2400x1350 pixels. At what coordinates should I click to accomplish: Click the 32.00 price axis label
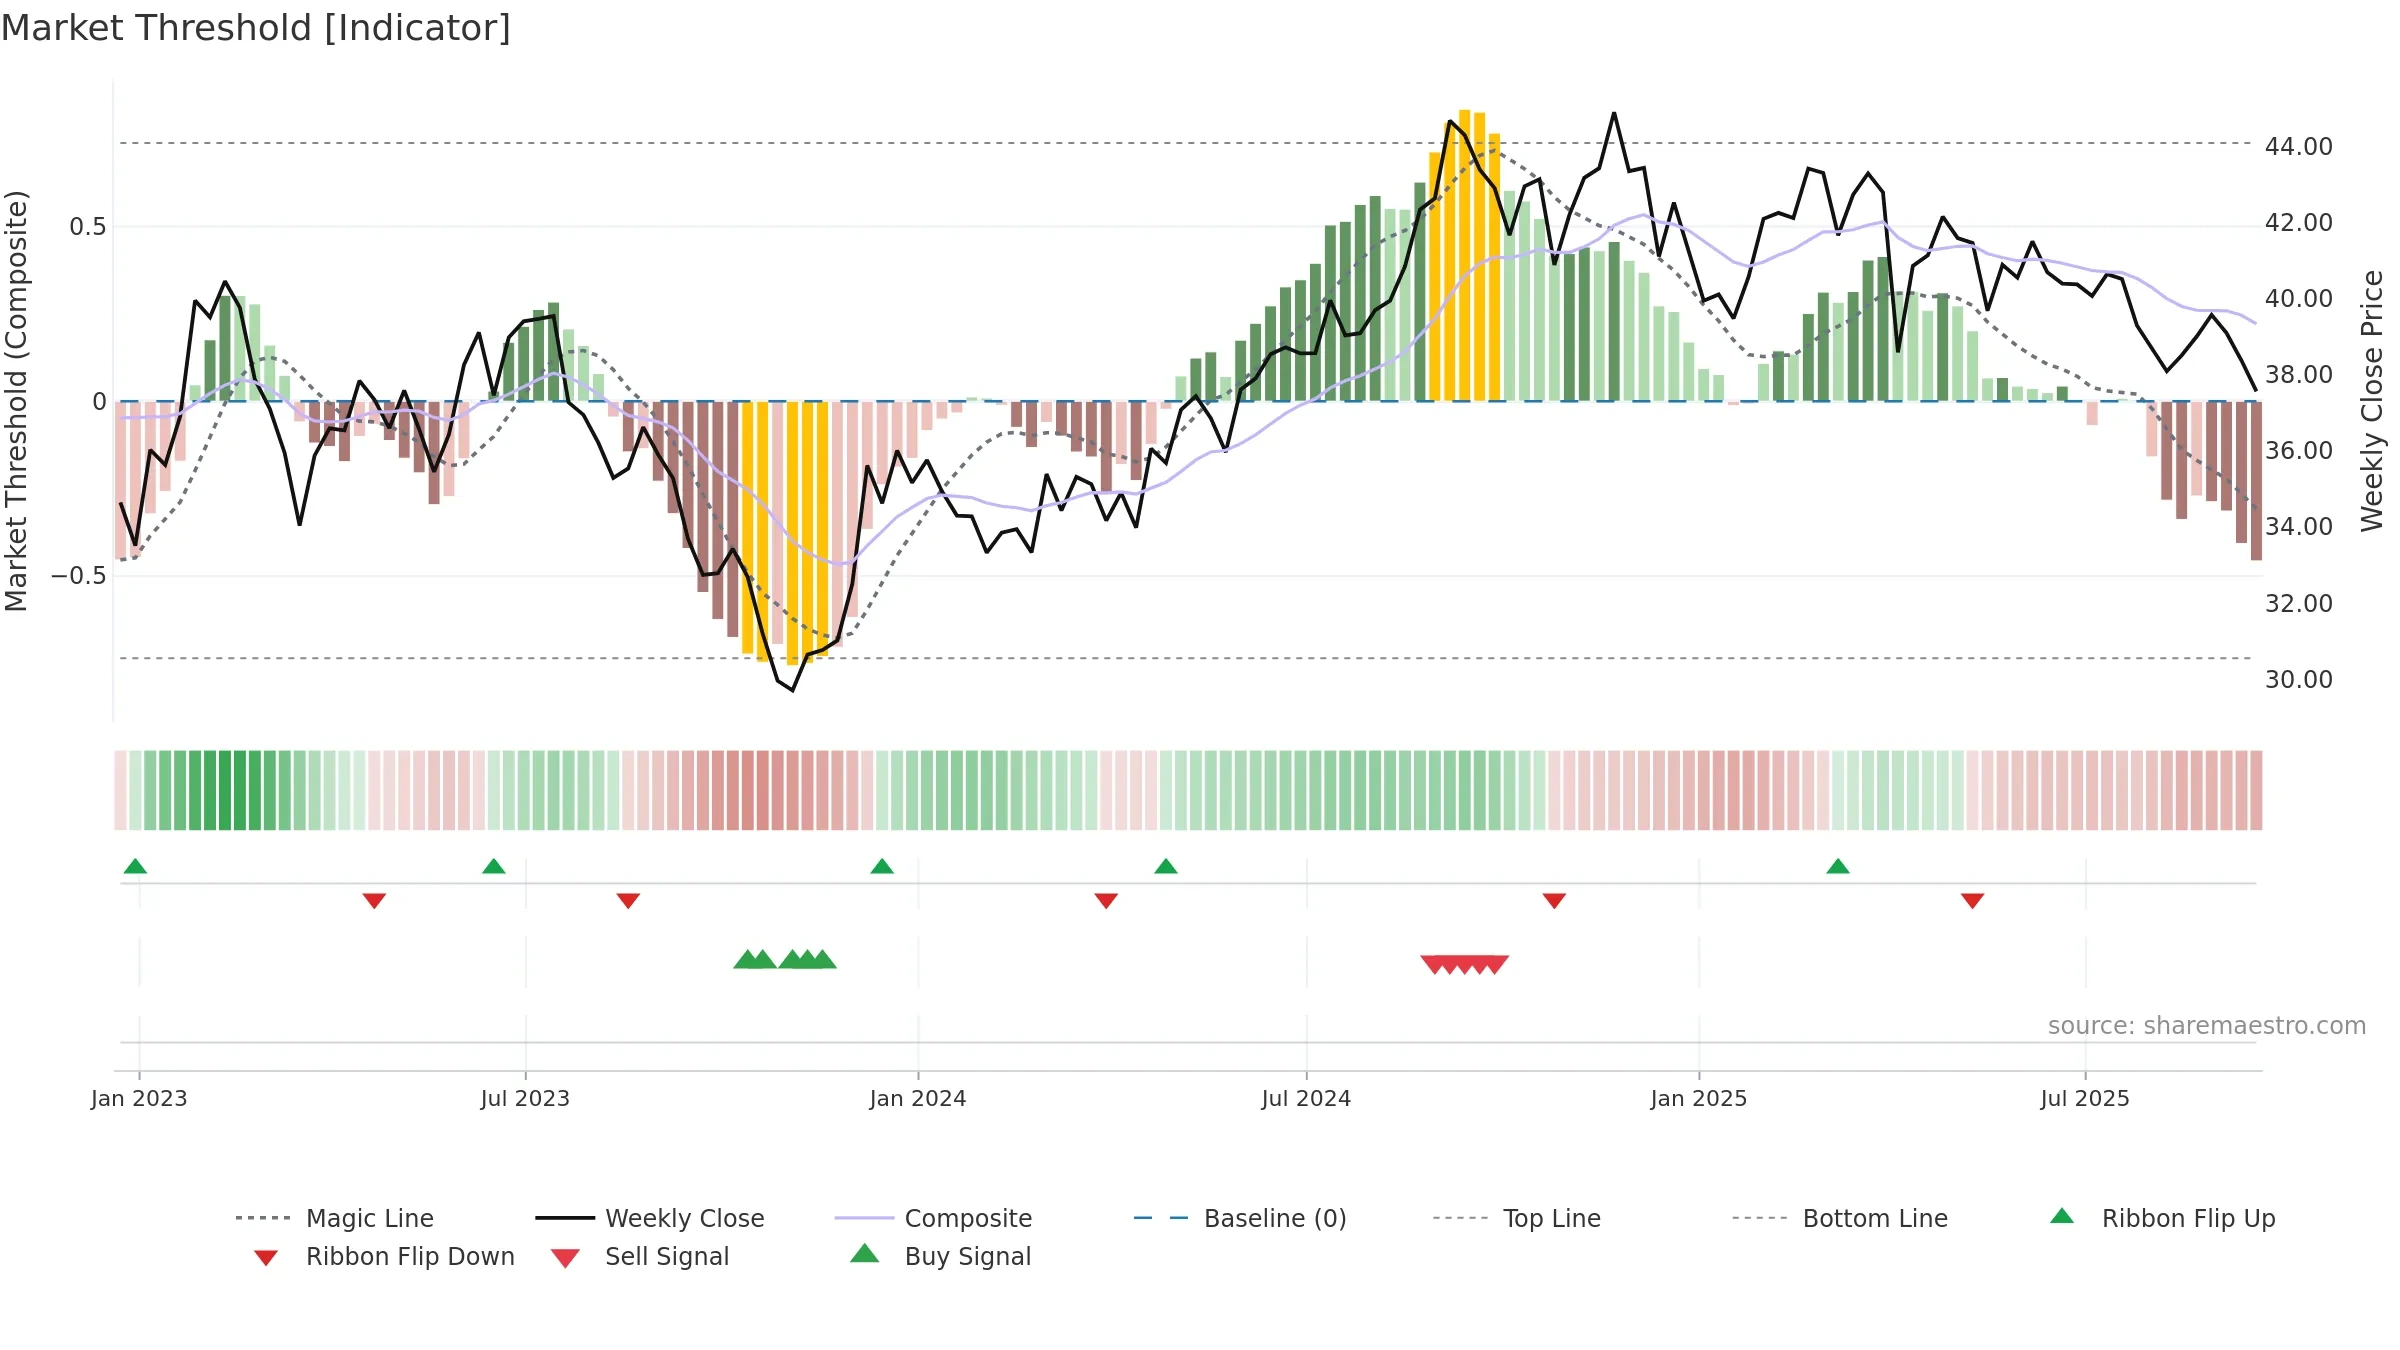pyautogui.click(x=2299, y=603)
